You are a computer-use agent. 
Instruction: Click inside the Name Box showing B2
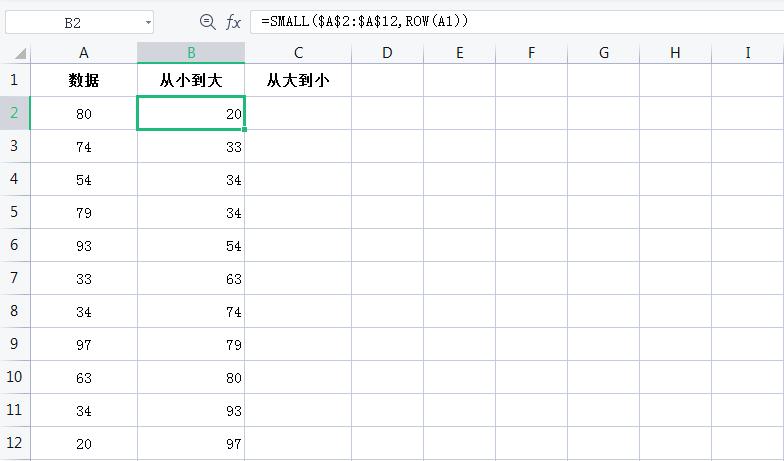click(x=72, y=22)
